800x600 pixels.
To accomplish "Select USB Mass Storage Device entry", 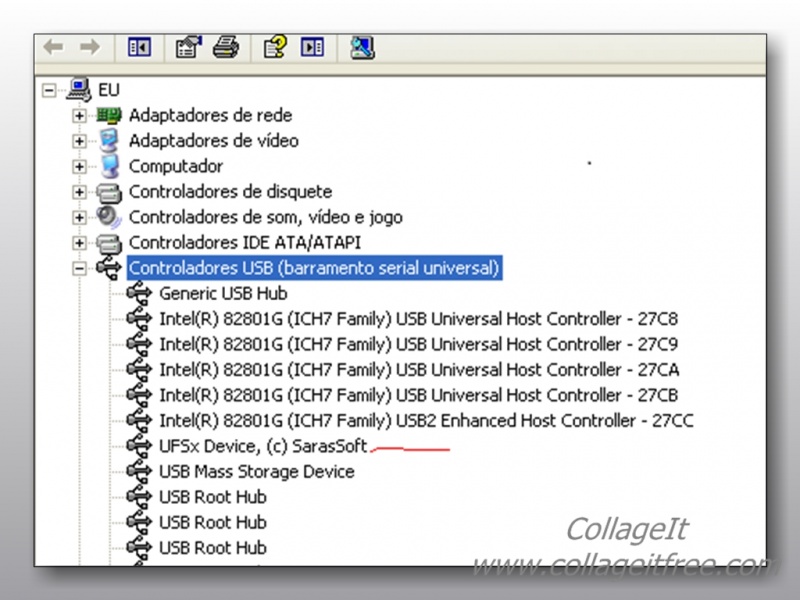I will pos(257,472).
